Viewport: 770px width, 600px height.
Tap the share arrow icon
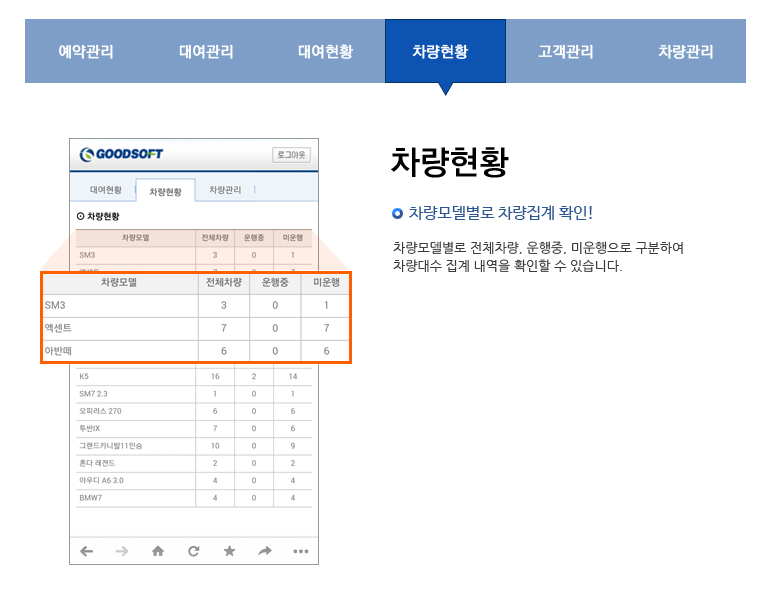(x=265, y=551)
